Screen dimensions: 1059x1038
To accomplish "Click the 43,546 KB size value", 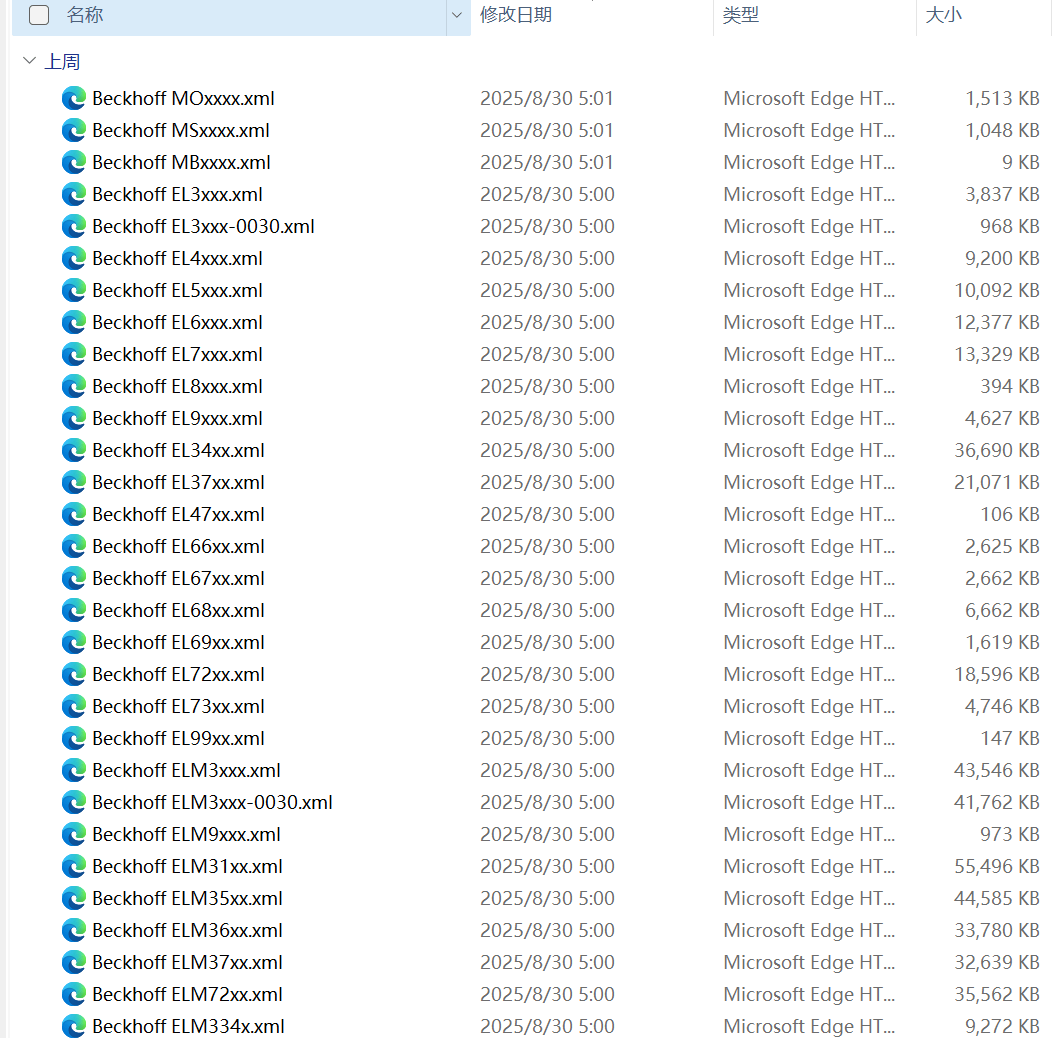I will 997,771.
